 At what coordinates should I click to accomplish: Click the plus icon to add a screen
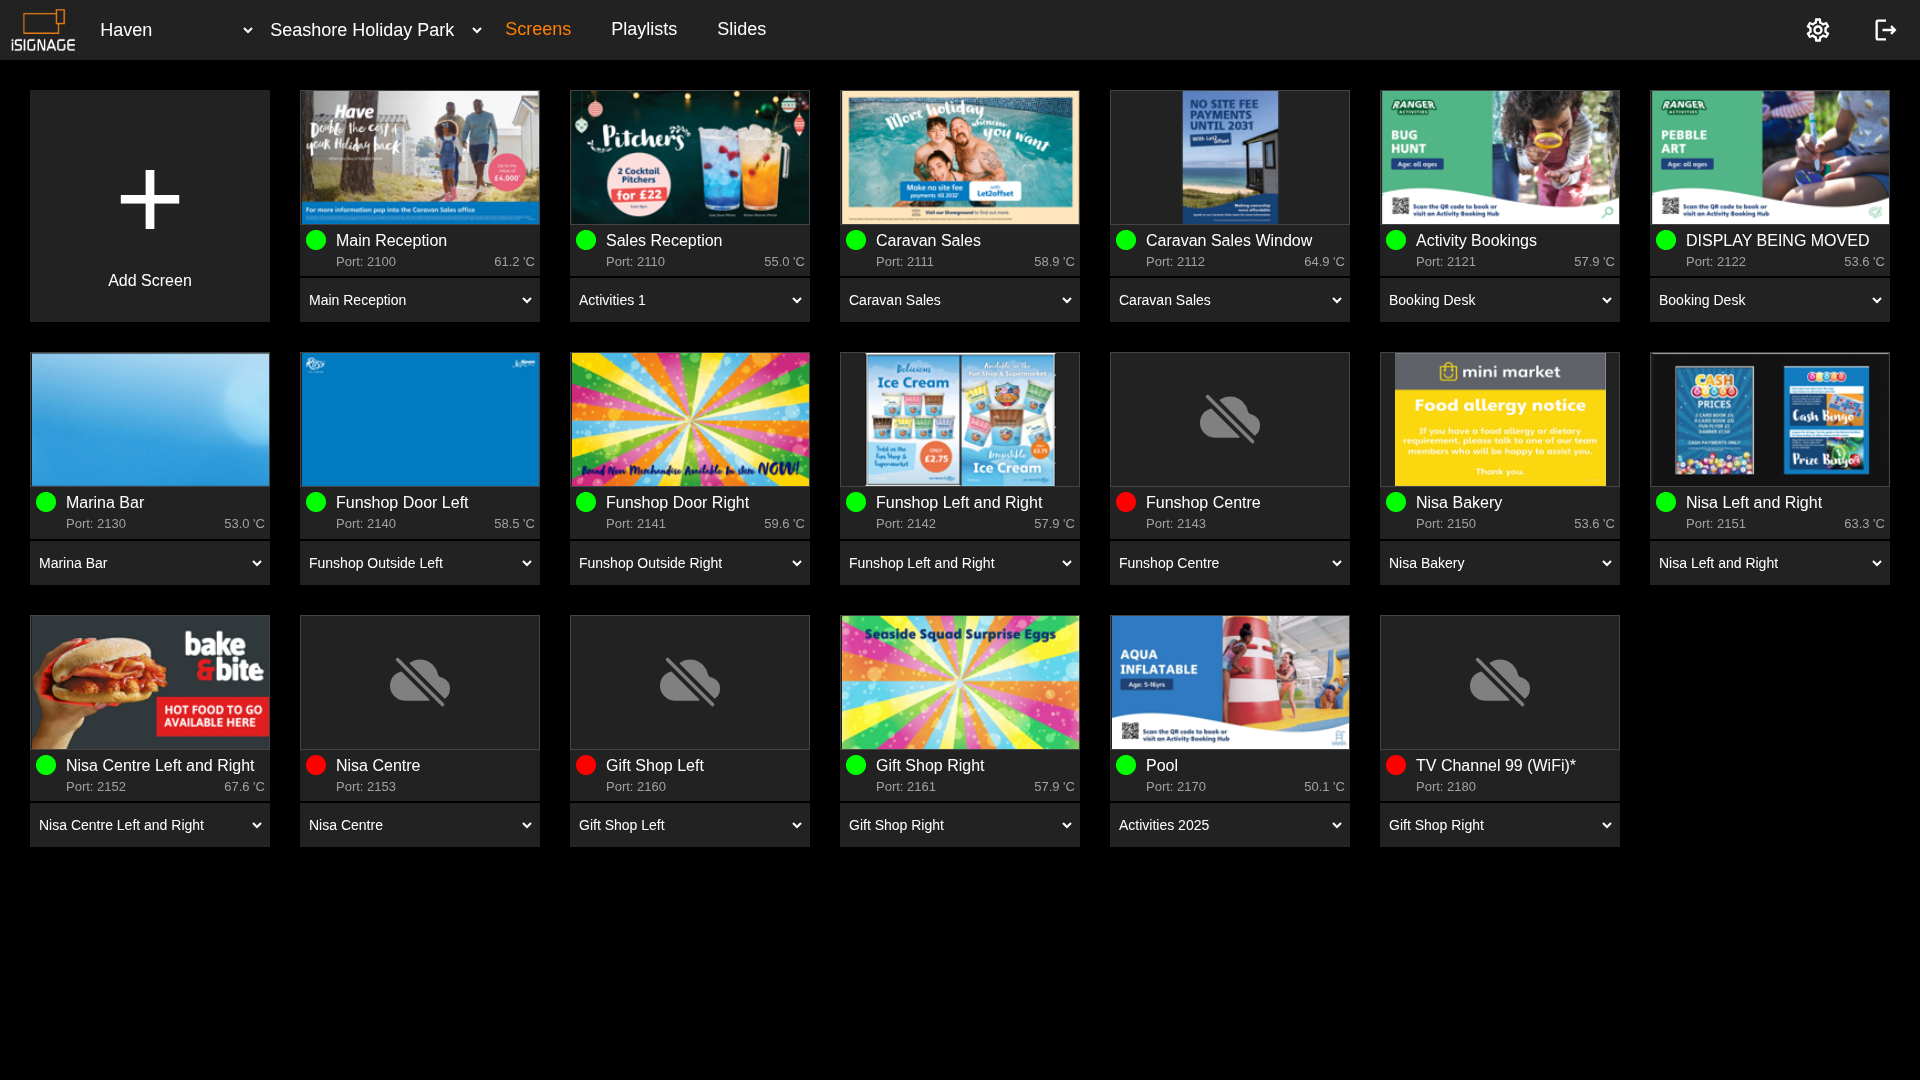pos(150,199)
